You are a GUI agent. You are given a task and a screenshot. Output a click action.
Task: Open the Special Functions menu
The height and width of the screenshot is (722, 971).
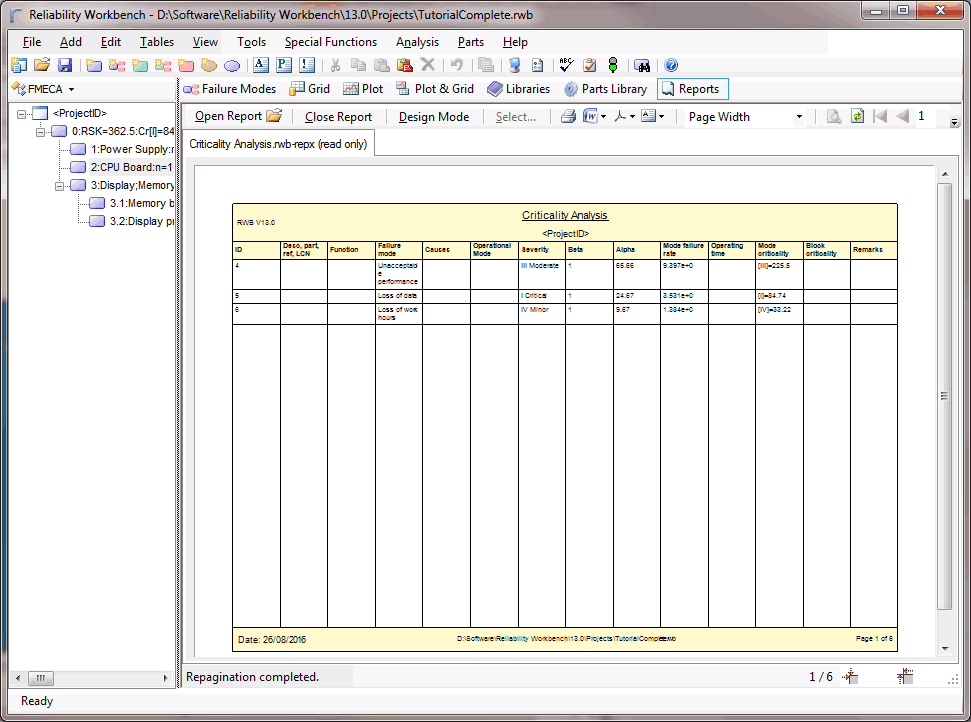(330, 42)
